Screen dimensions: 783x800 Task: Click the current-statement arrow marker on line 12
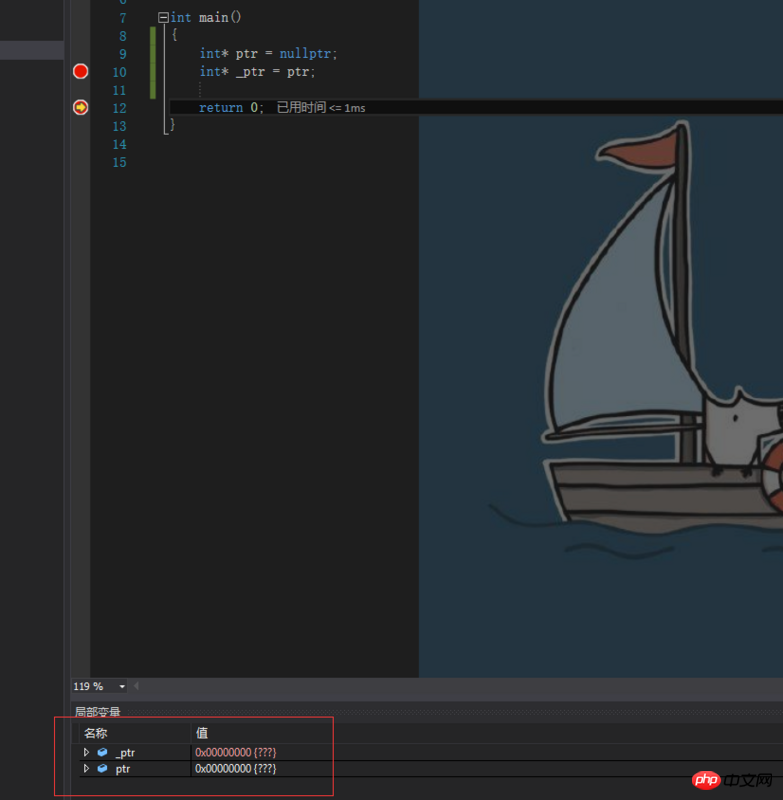point(80,107)
